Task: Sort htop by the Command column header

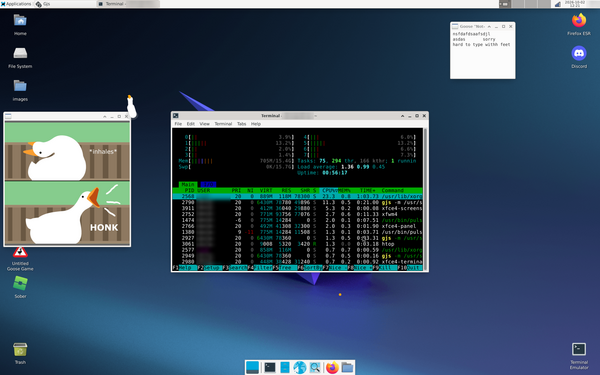Action: tap(393, 191)
